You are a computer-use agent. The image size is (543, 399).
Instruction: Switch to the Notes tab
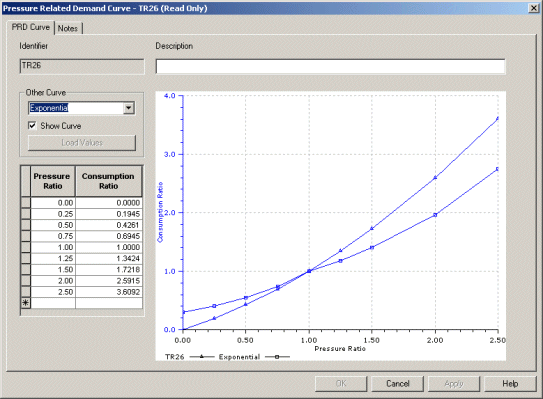[x=68, y=28]
